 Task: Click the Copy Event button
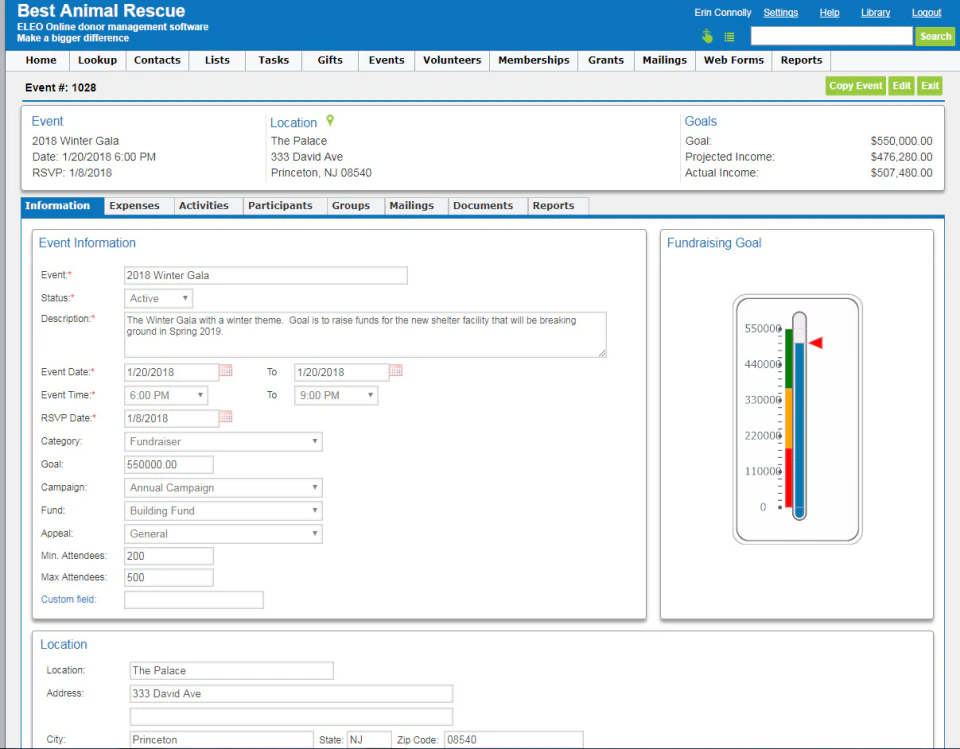coord(855,86)
